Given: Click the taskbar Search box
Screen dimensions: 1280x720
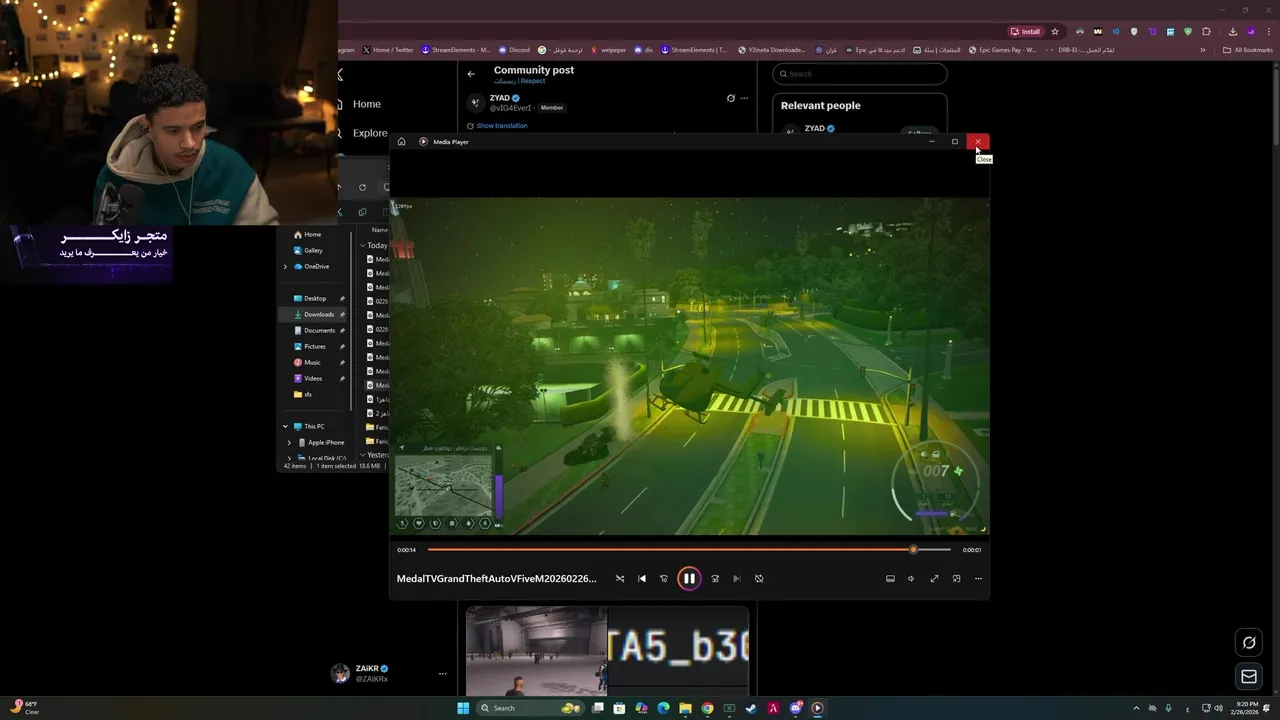Looking at the screenshot, I should coord(530,708).
